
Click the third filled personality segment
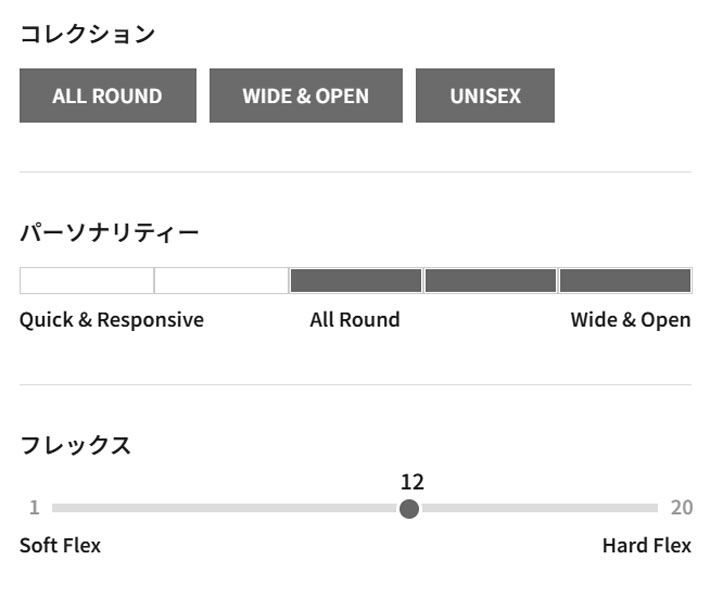click(356, 281)
